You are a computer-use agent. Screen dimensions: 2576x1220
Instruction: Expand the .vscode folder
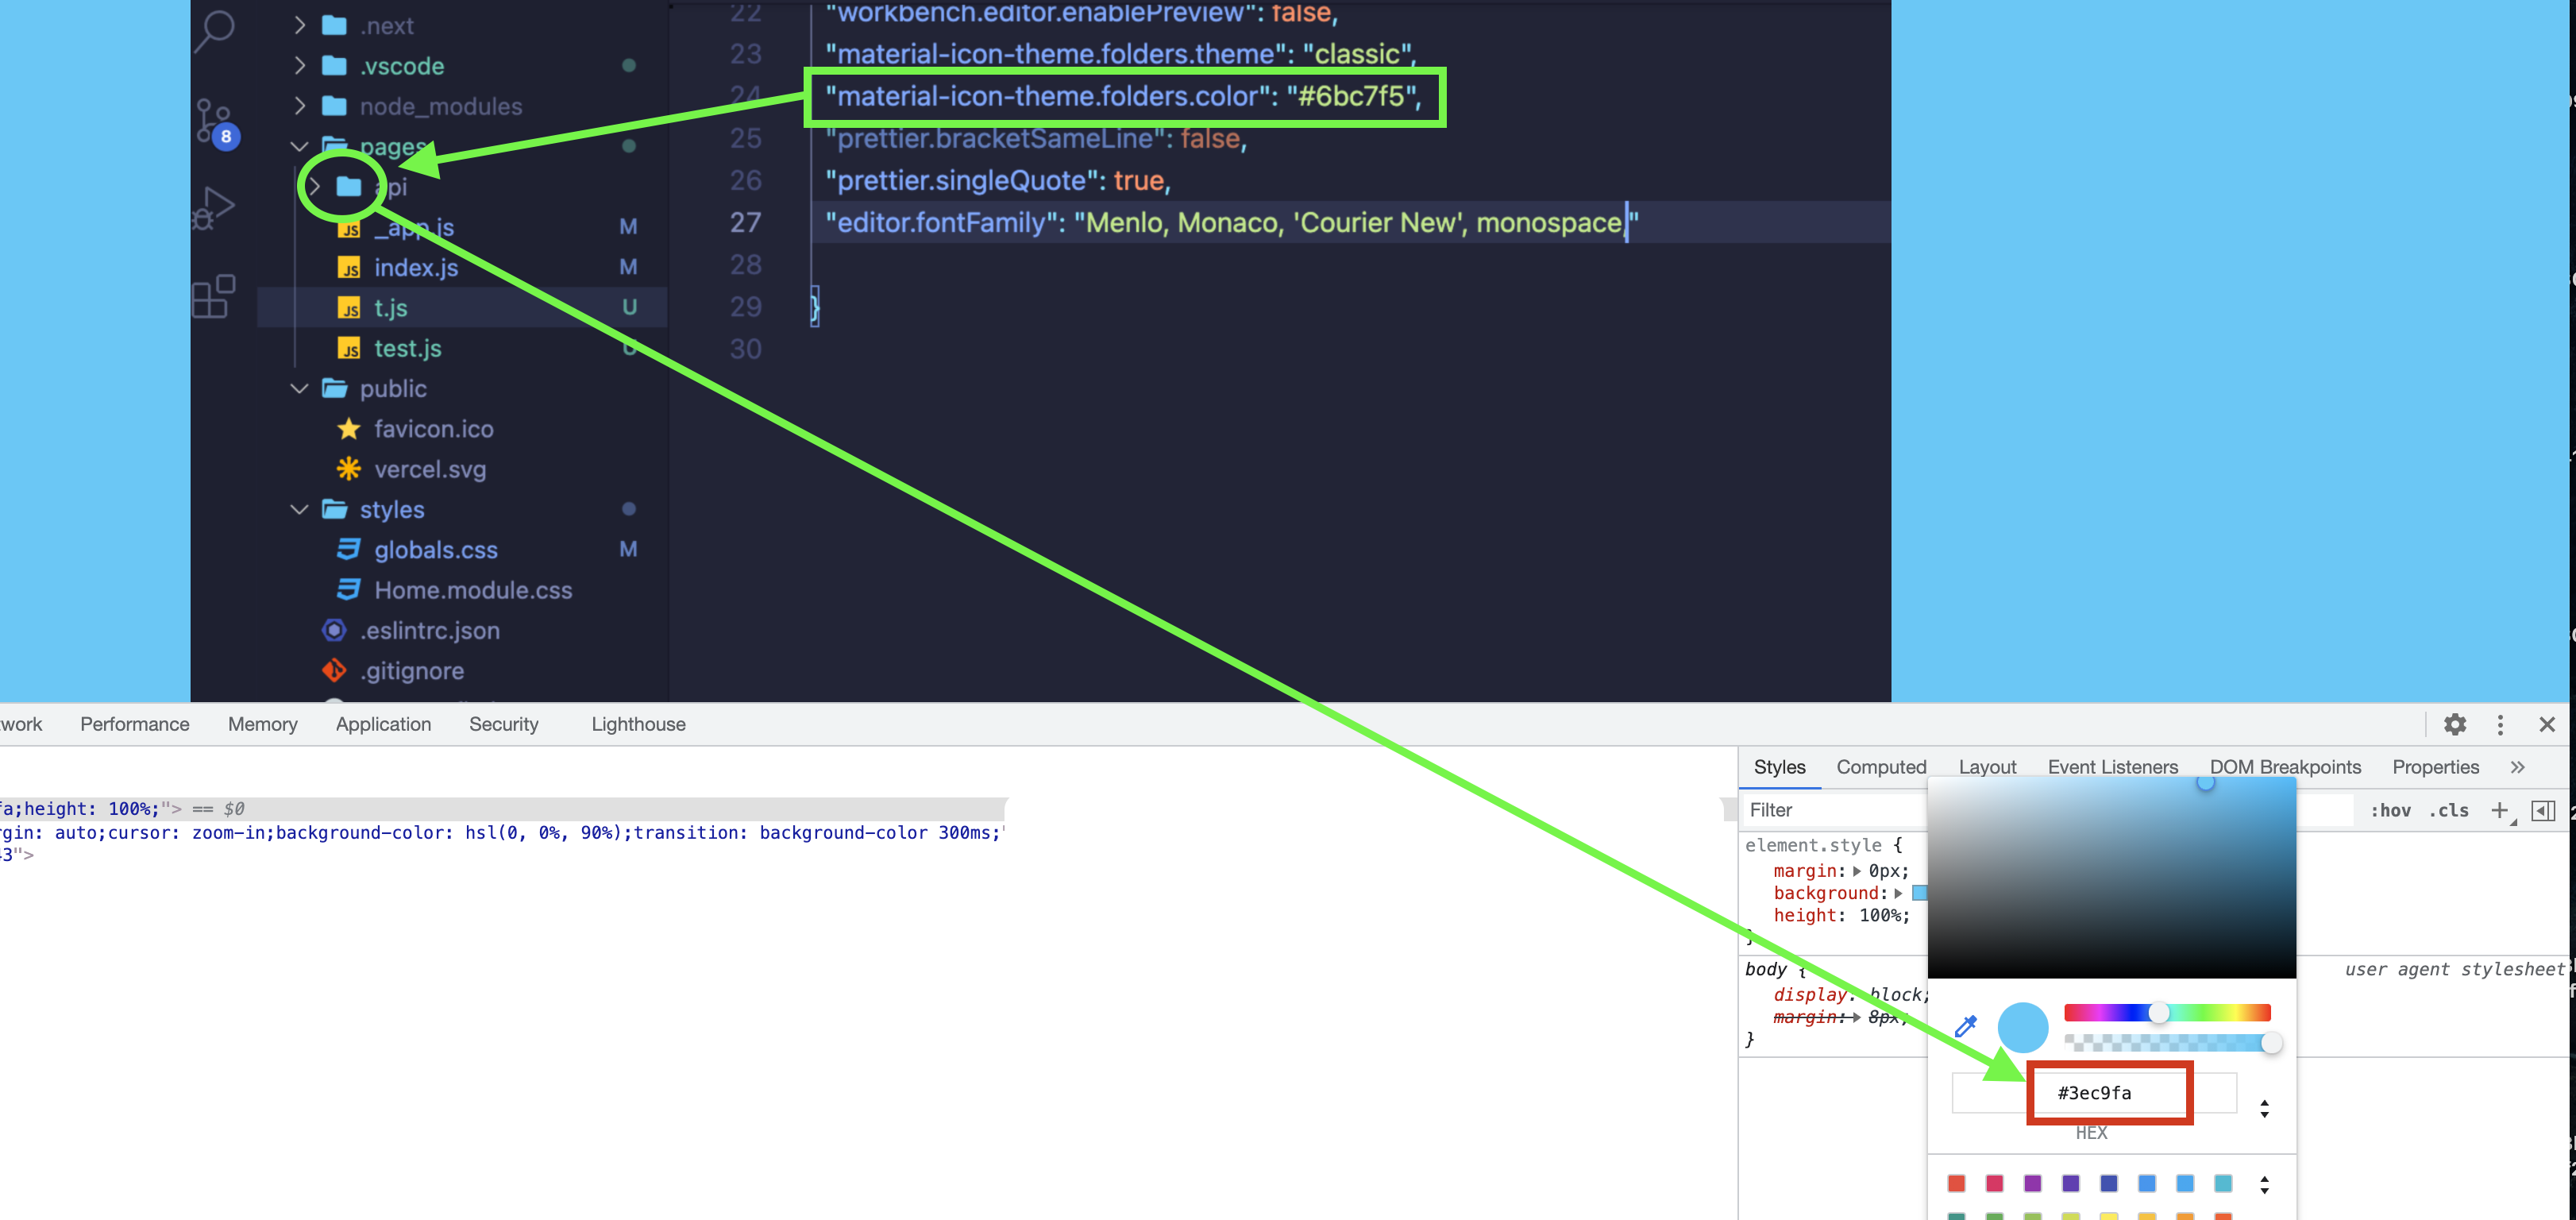pos(299,65)
